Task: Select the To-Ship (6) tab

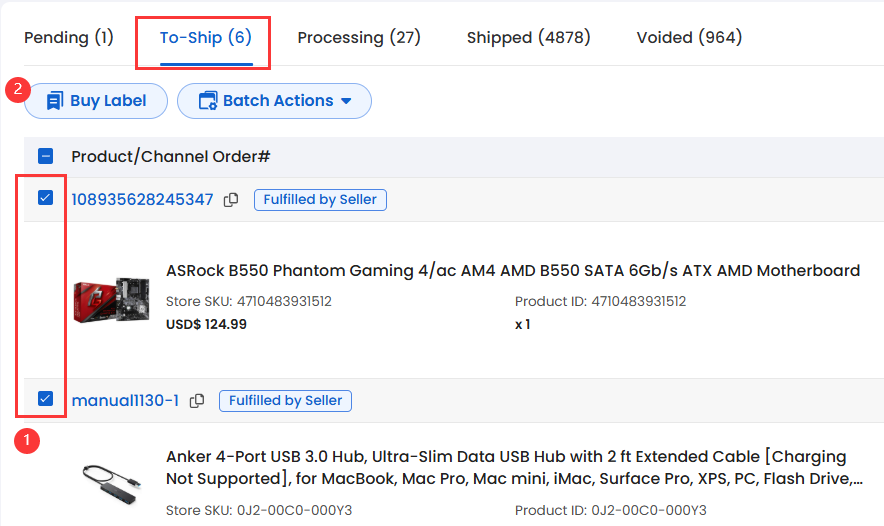Action: click(206, 38)
